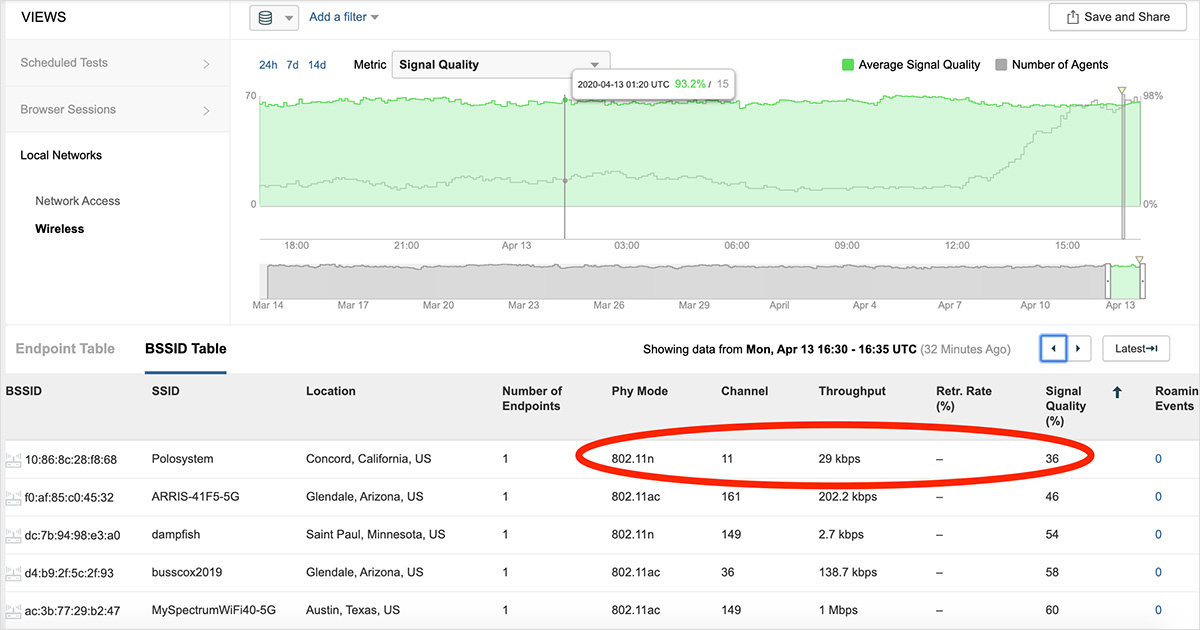Click the sort arrow on Signal Quality column
This screenshot has height=630, width=1200.
1117,393
